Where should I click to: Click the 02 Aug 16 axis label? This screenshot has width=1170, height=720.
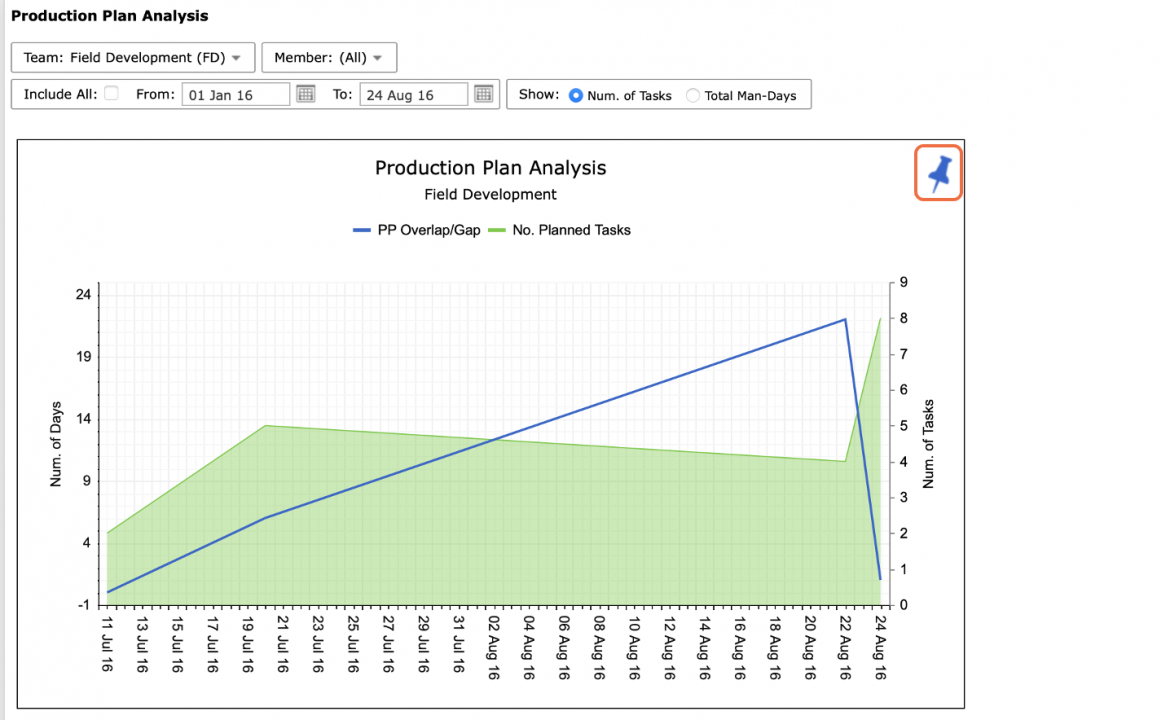click(493, 648)
